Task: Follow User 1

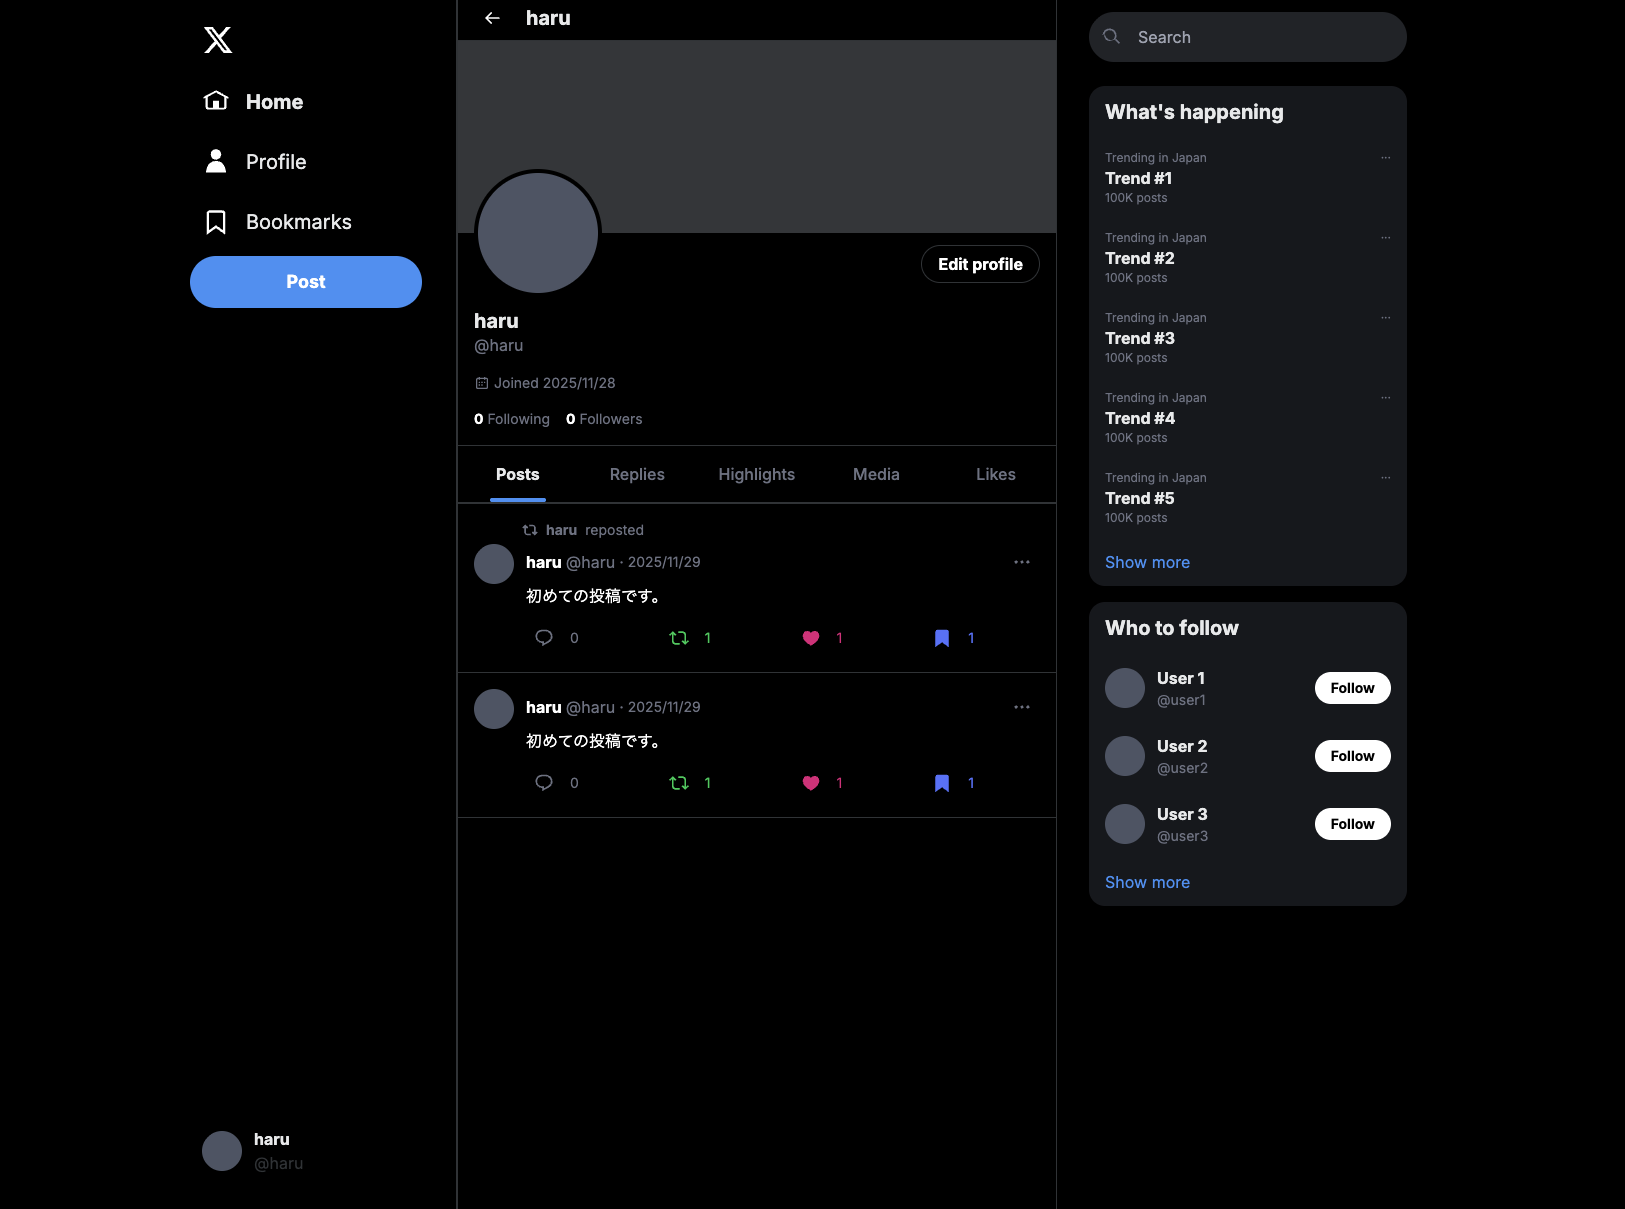Action: (1352, 688)
